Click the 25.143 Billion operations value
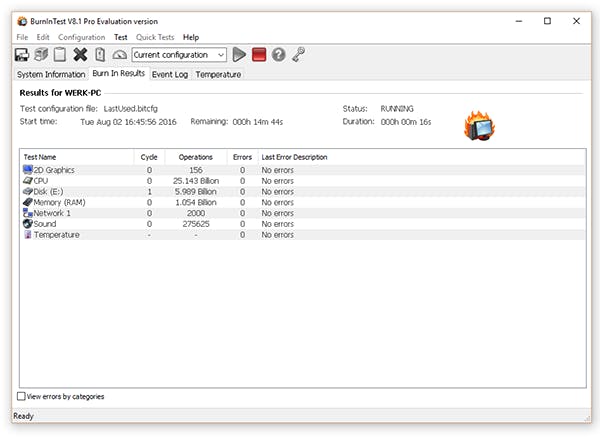This screenshot has width=600, height=437. 196,181
